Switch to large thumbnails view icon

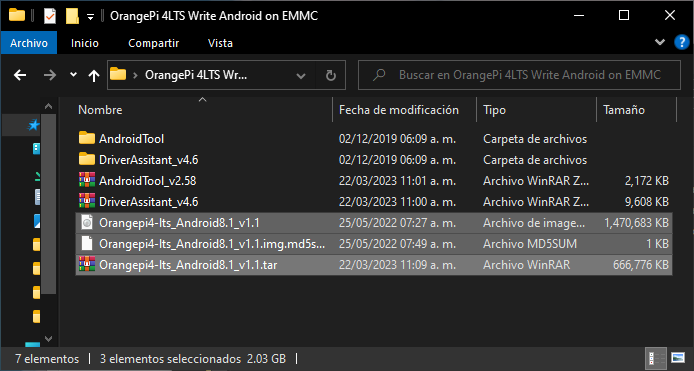point(678,358)
